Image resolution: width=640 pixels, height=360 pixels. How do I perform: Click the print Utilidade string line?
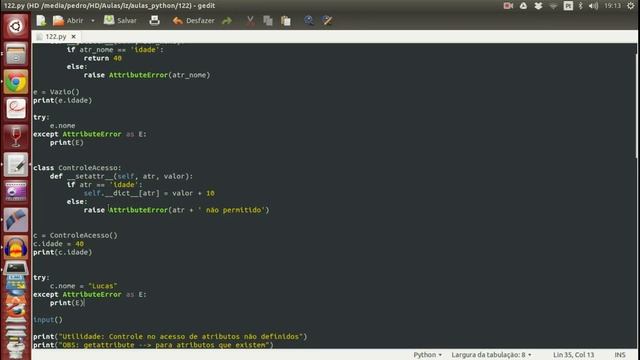[x=170, y=336]
